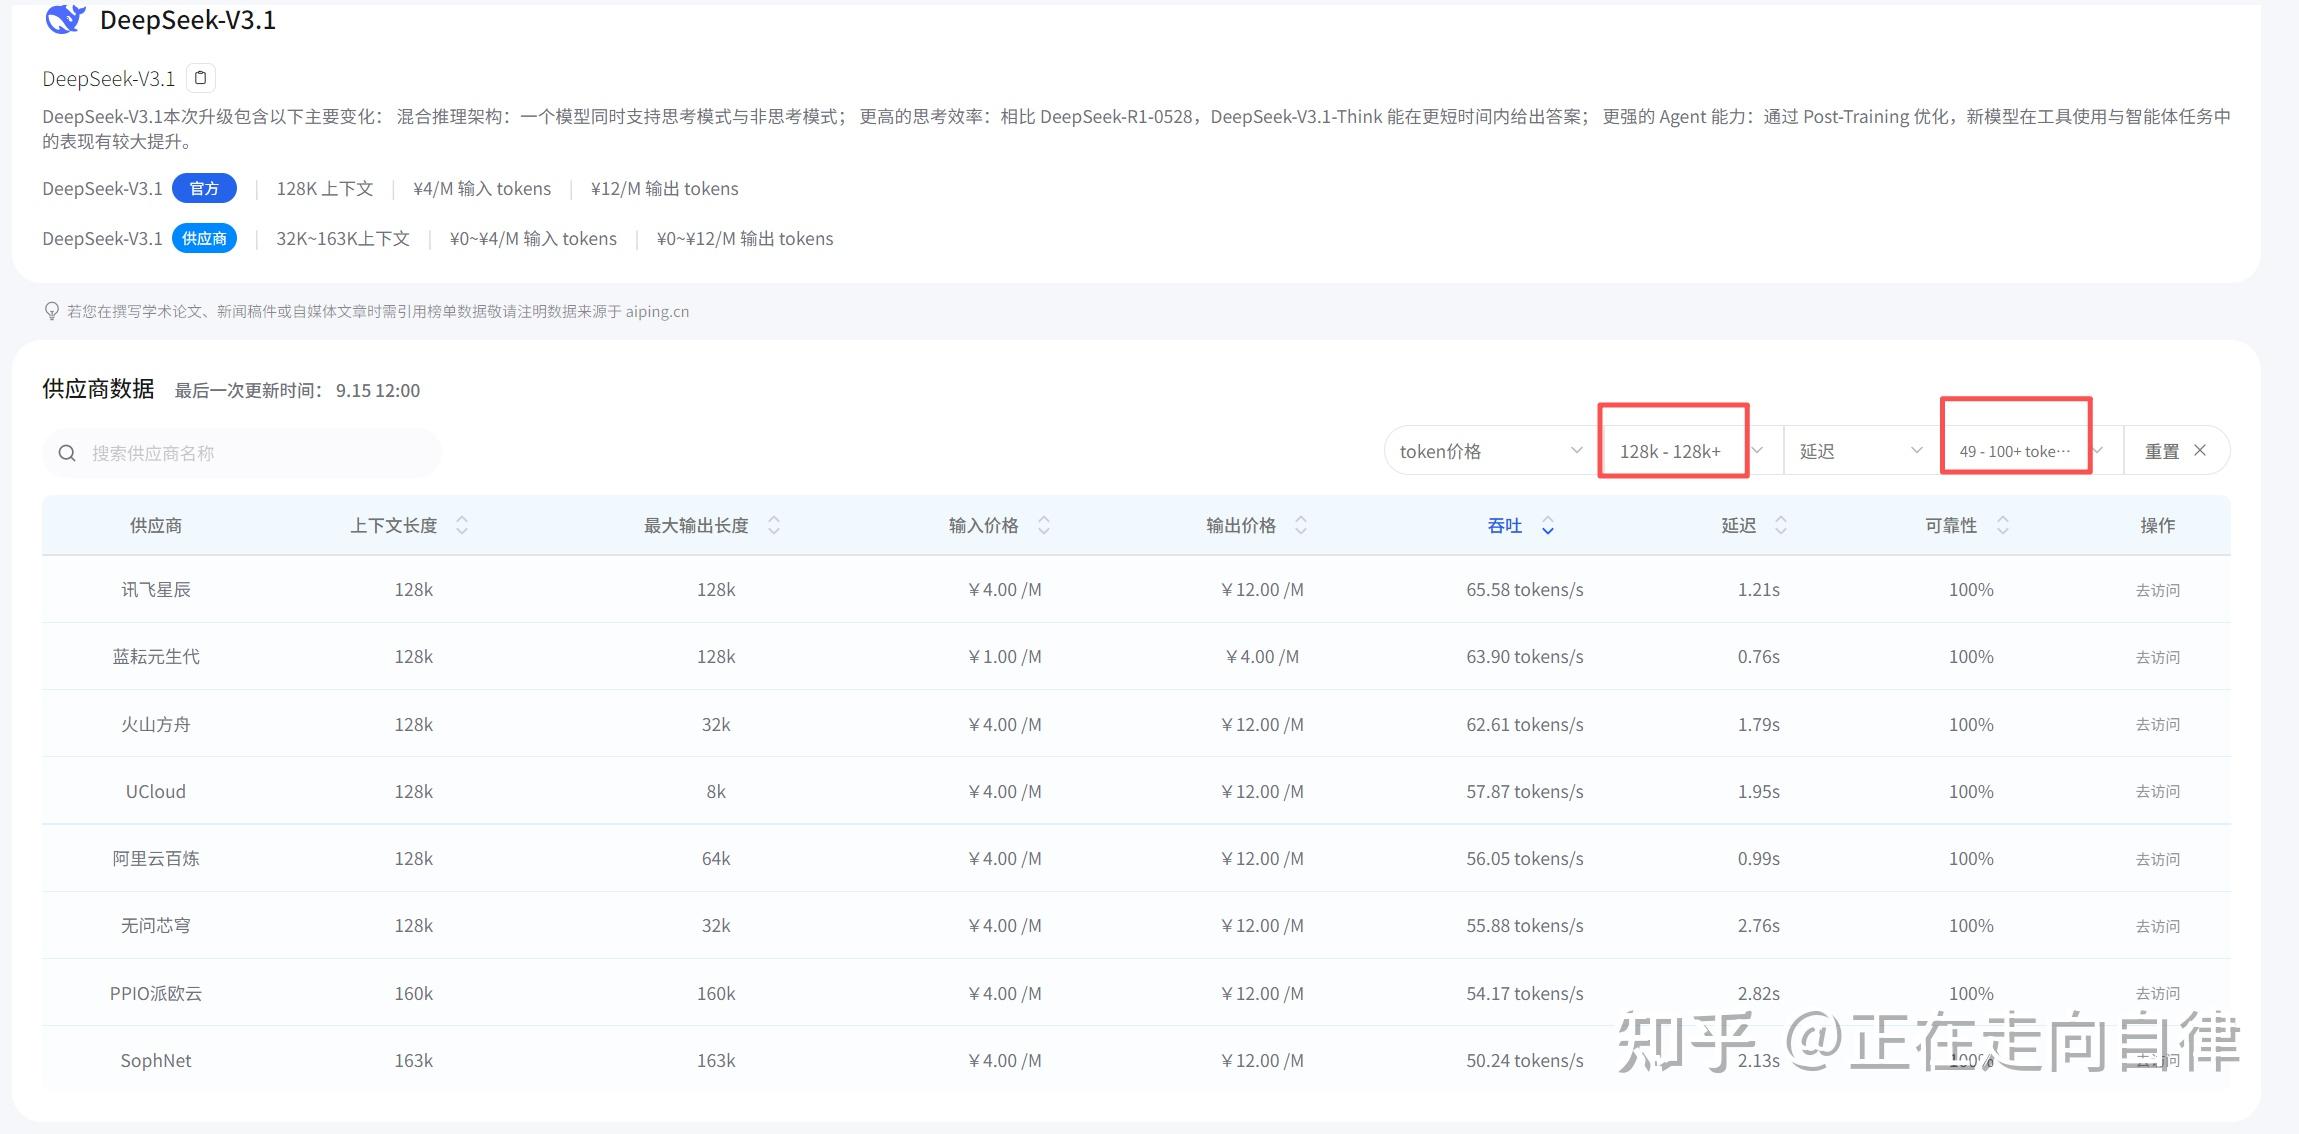
Task: Click the lightbulb tip icon
Action: 52,311
